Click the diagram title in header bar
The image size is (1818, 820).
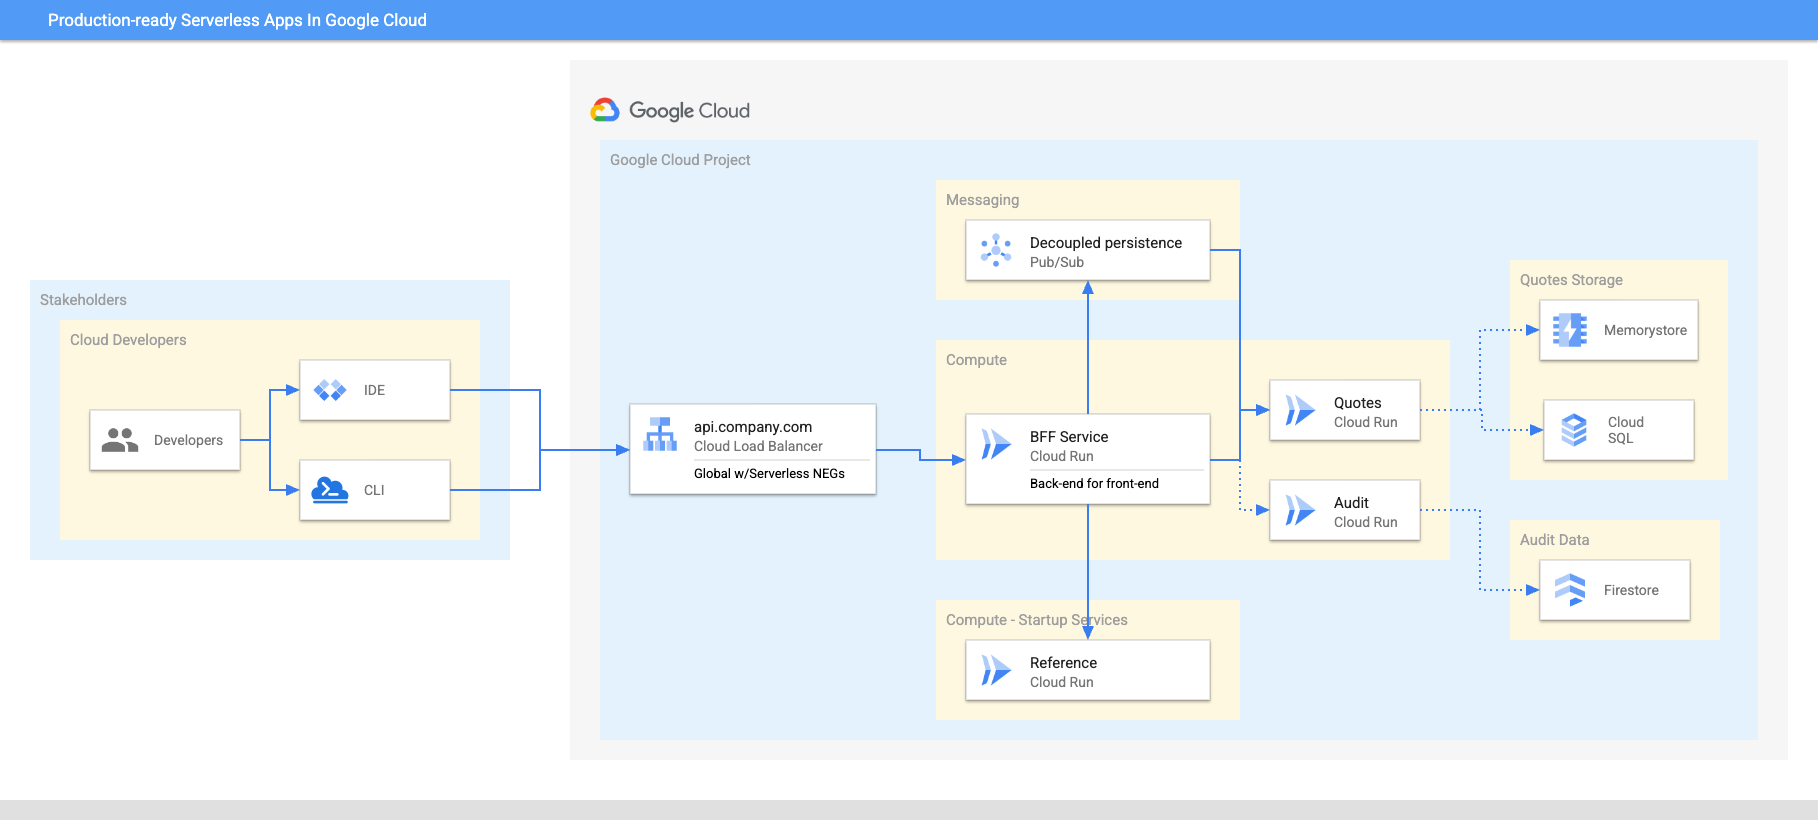coord(237,20)
